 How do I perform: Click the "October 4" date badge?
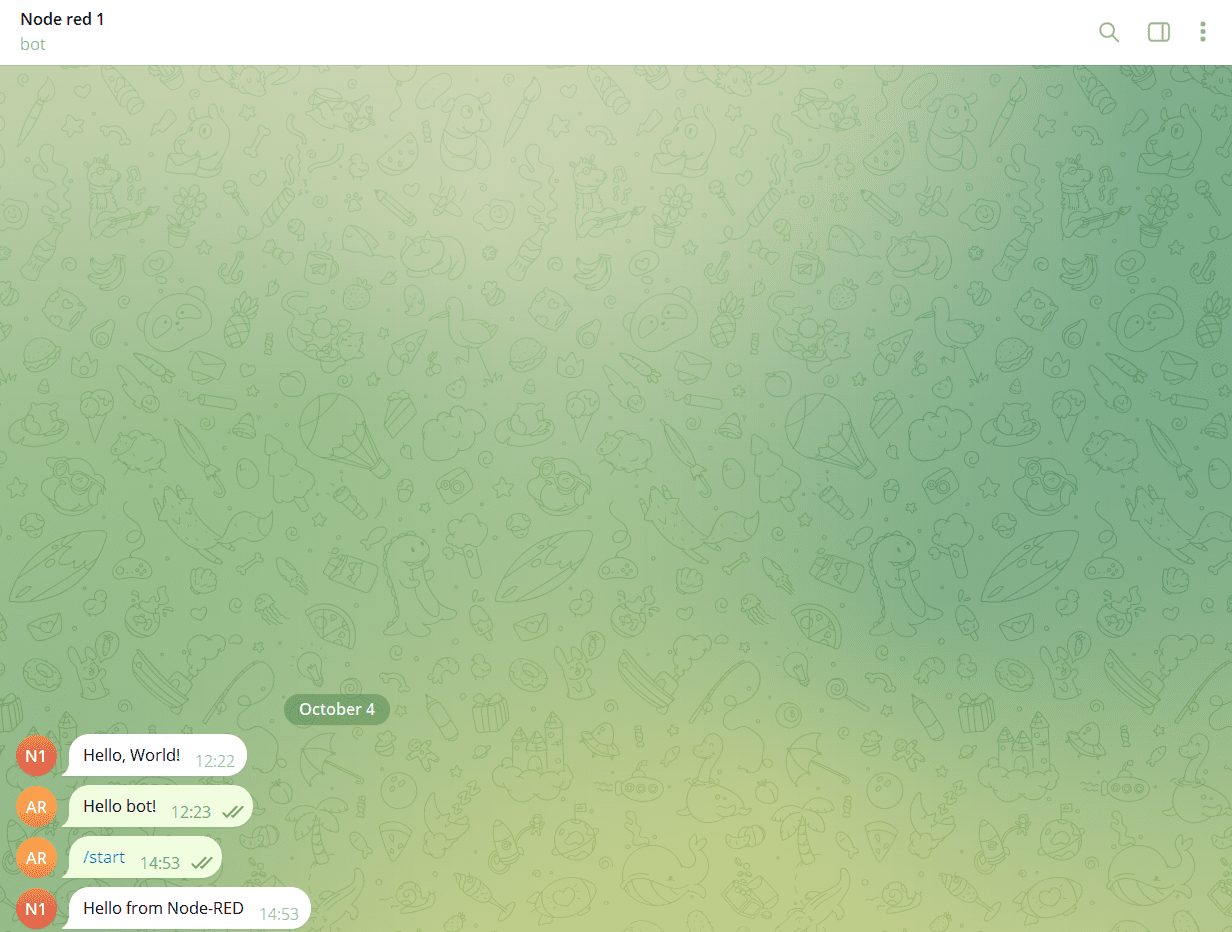point(336,709)
